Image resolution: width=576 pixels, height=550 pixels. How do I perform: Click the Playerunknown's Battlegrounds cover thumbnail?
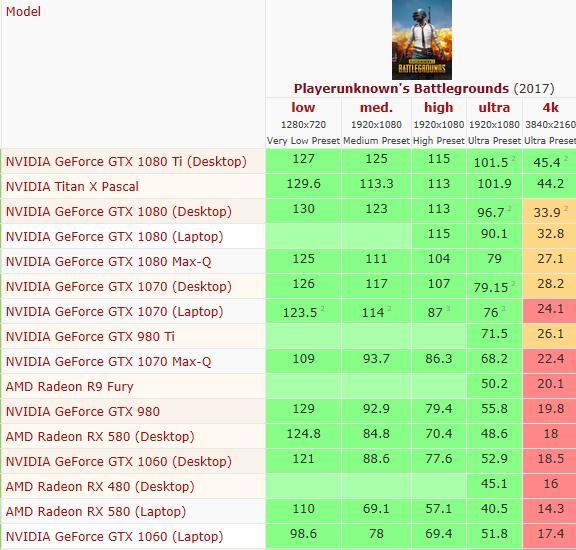tap(422, 40)
